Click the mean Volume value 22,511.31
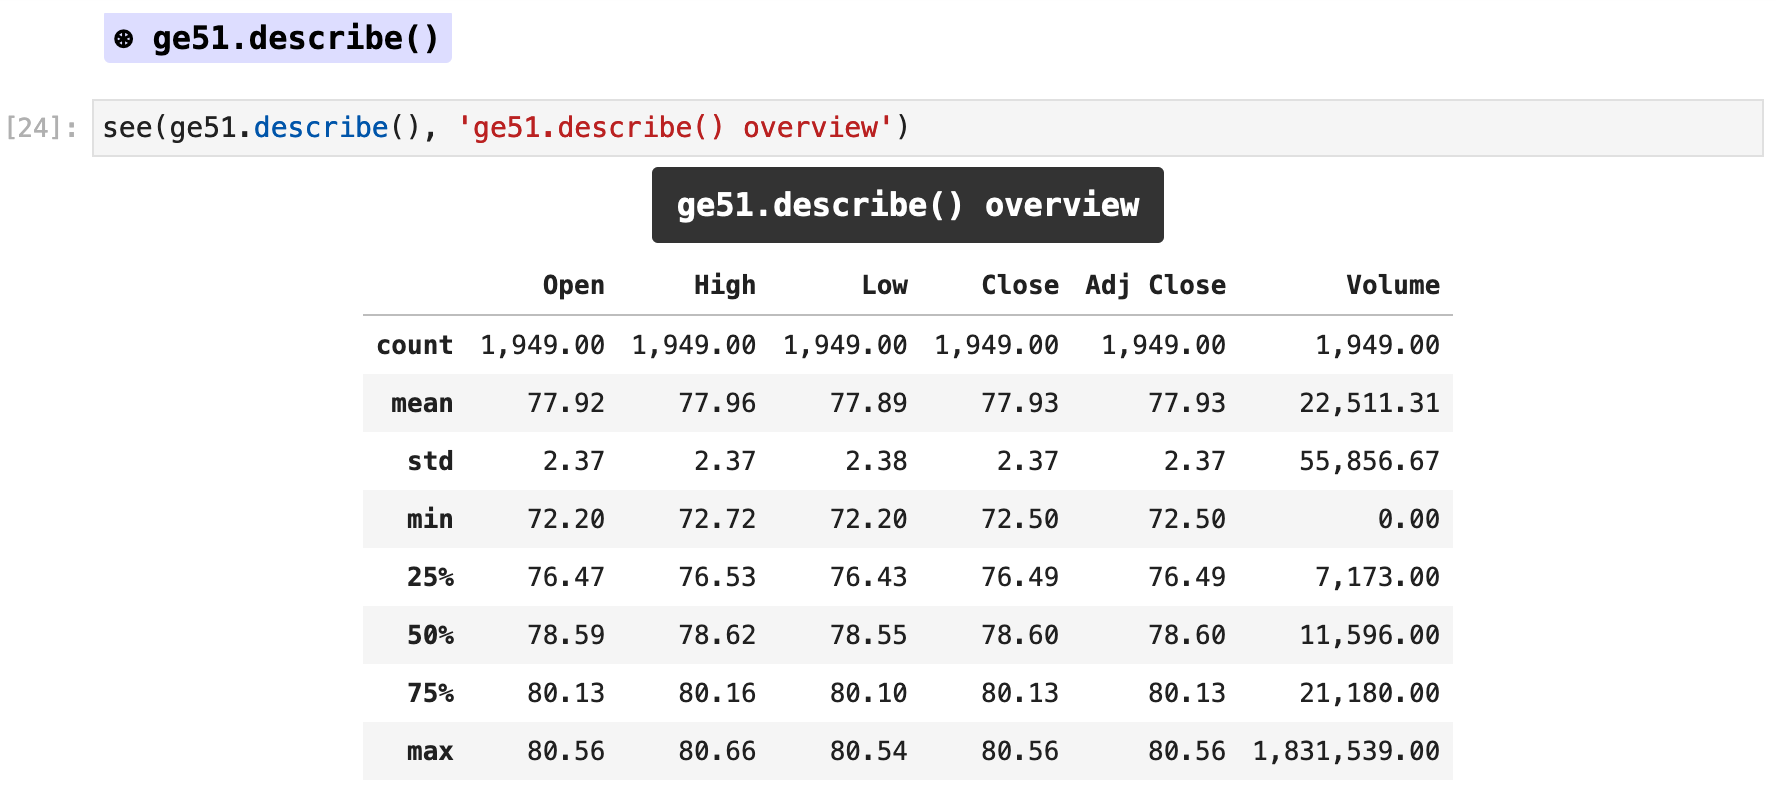This screenshot has height=796, width=1776. tap(1370, 403)
